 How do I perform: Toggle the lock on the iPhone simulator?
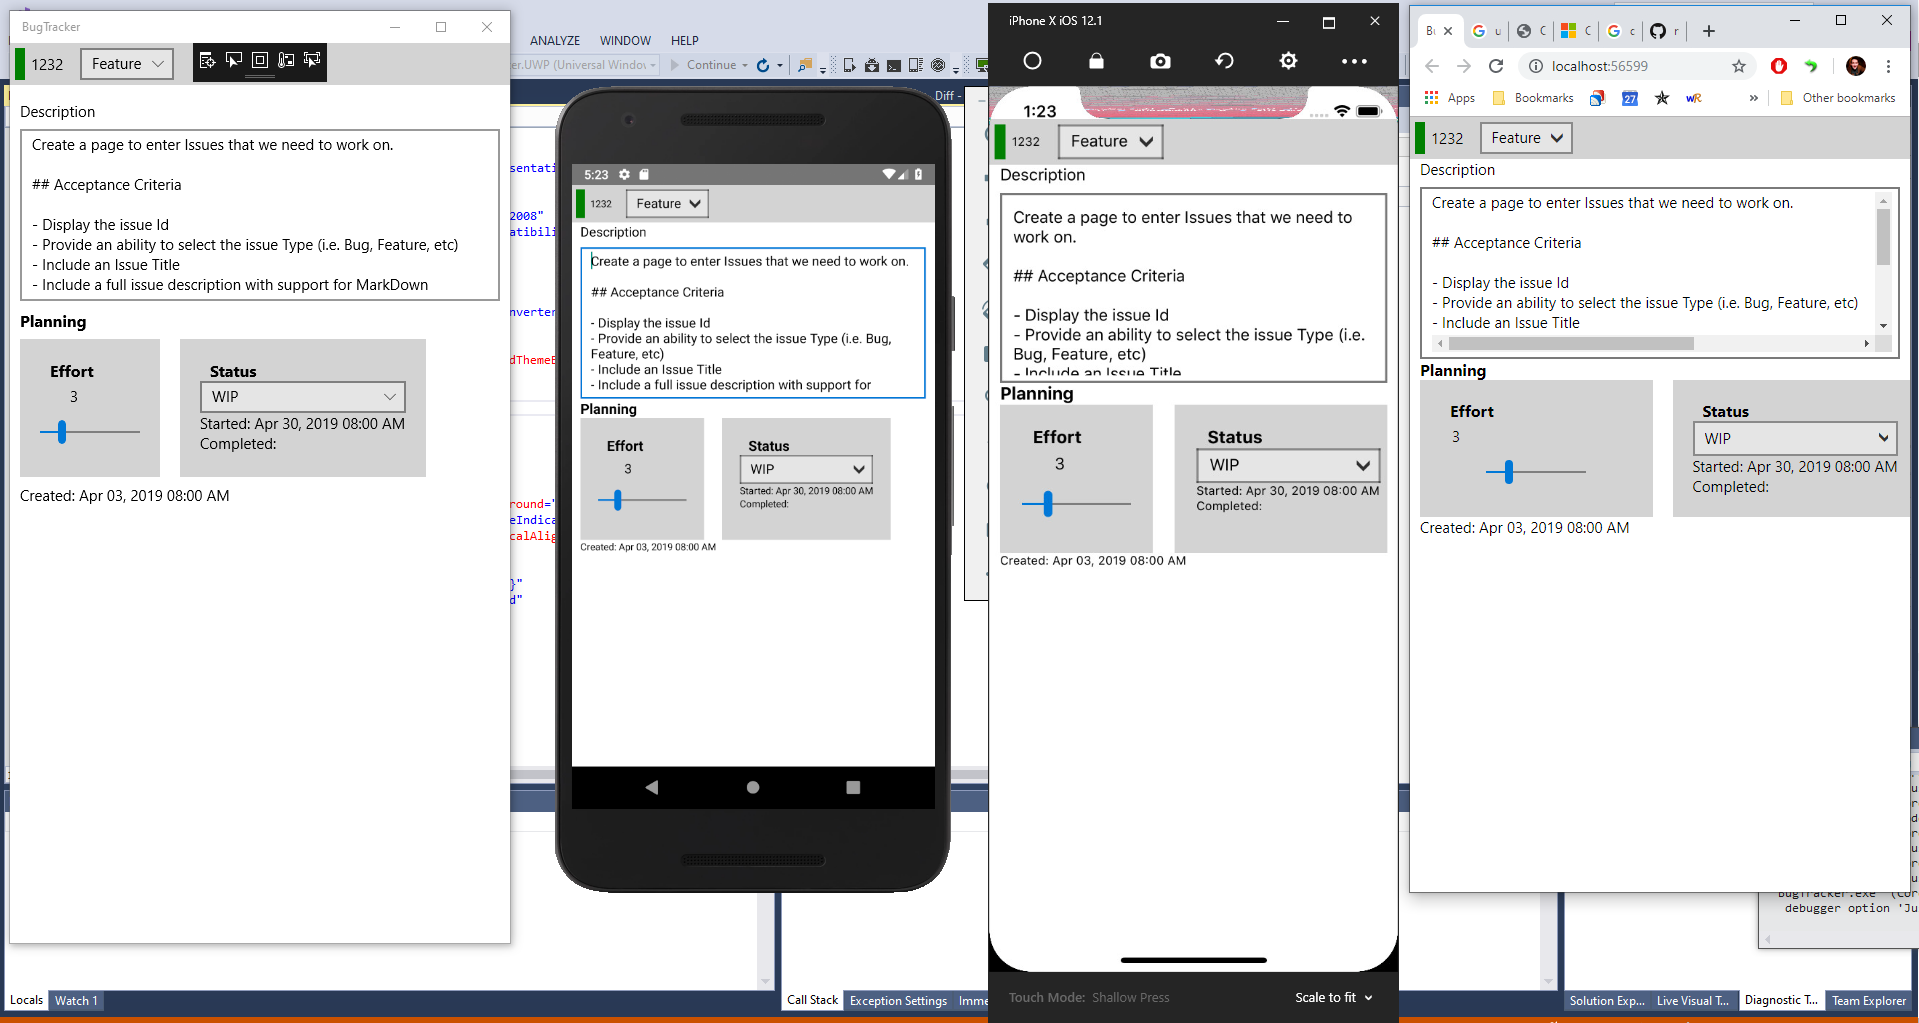(x=1096, y=61)
